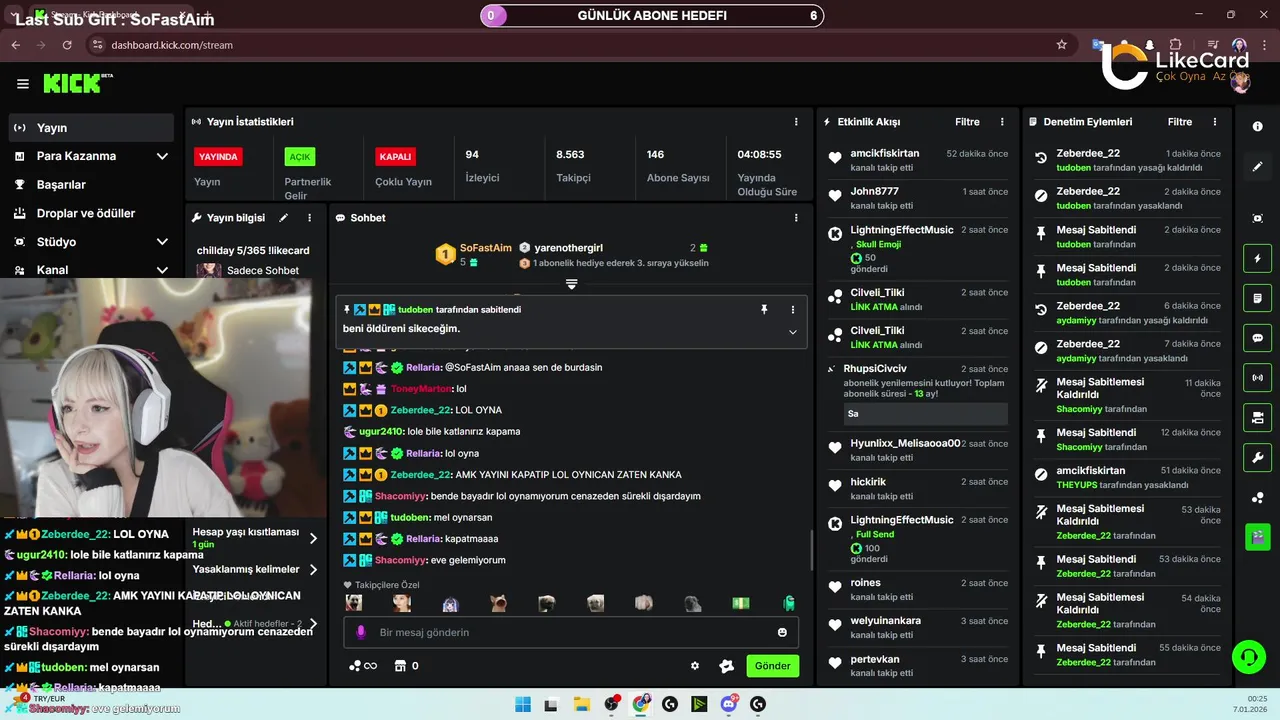The image size is (1280, 720).
Task: Open Discord from the taskbar
Action: 729,704
